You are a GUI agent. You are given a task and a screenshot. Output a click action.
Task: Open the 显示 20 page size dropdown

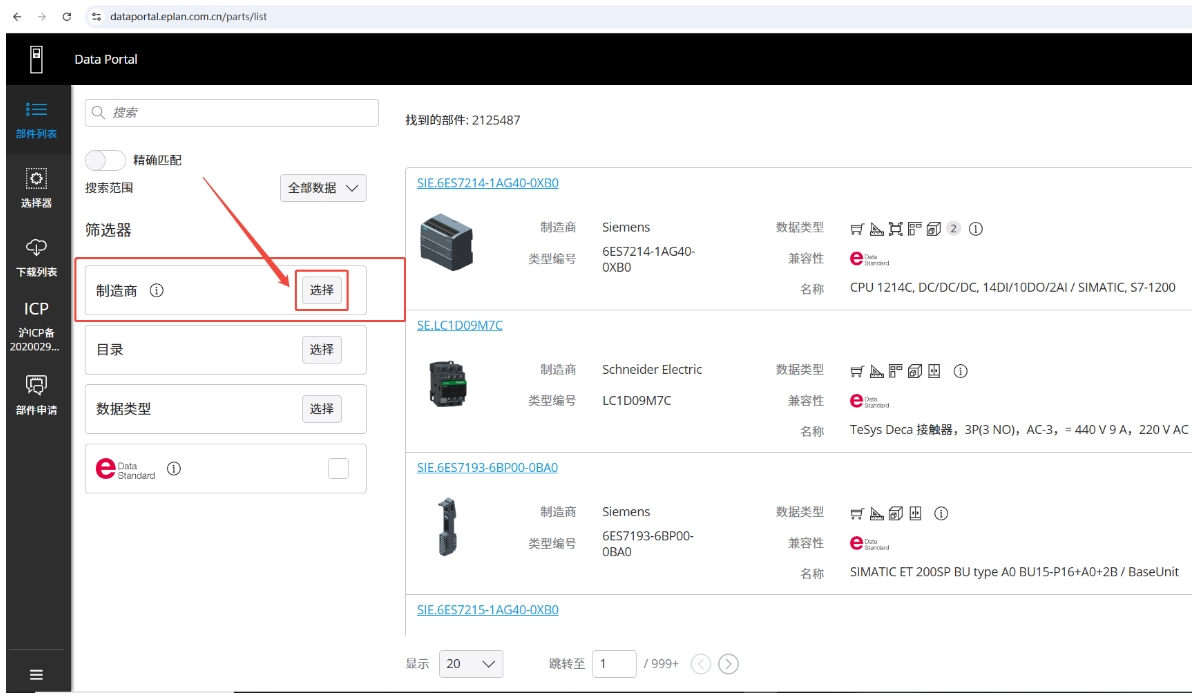click(x=471, y=663)
